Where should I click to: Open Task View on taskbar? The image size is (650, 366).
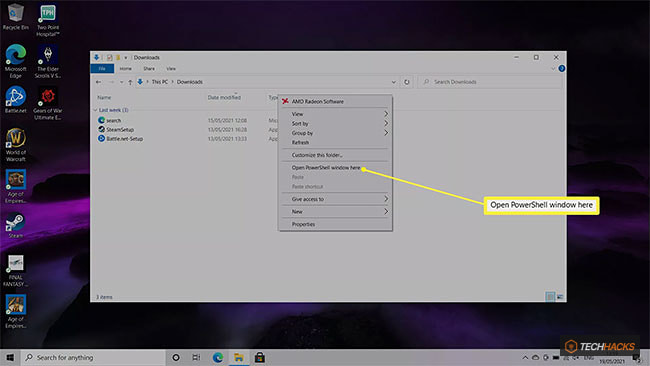(x=196, y=357)
